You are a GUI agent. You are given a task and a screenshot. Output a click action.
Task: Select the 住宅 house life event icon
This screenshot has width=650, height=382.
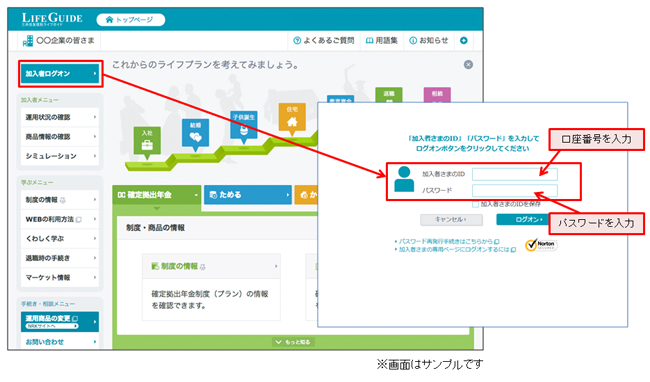pyautogui.click(x=292, y=118)
